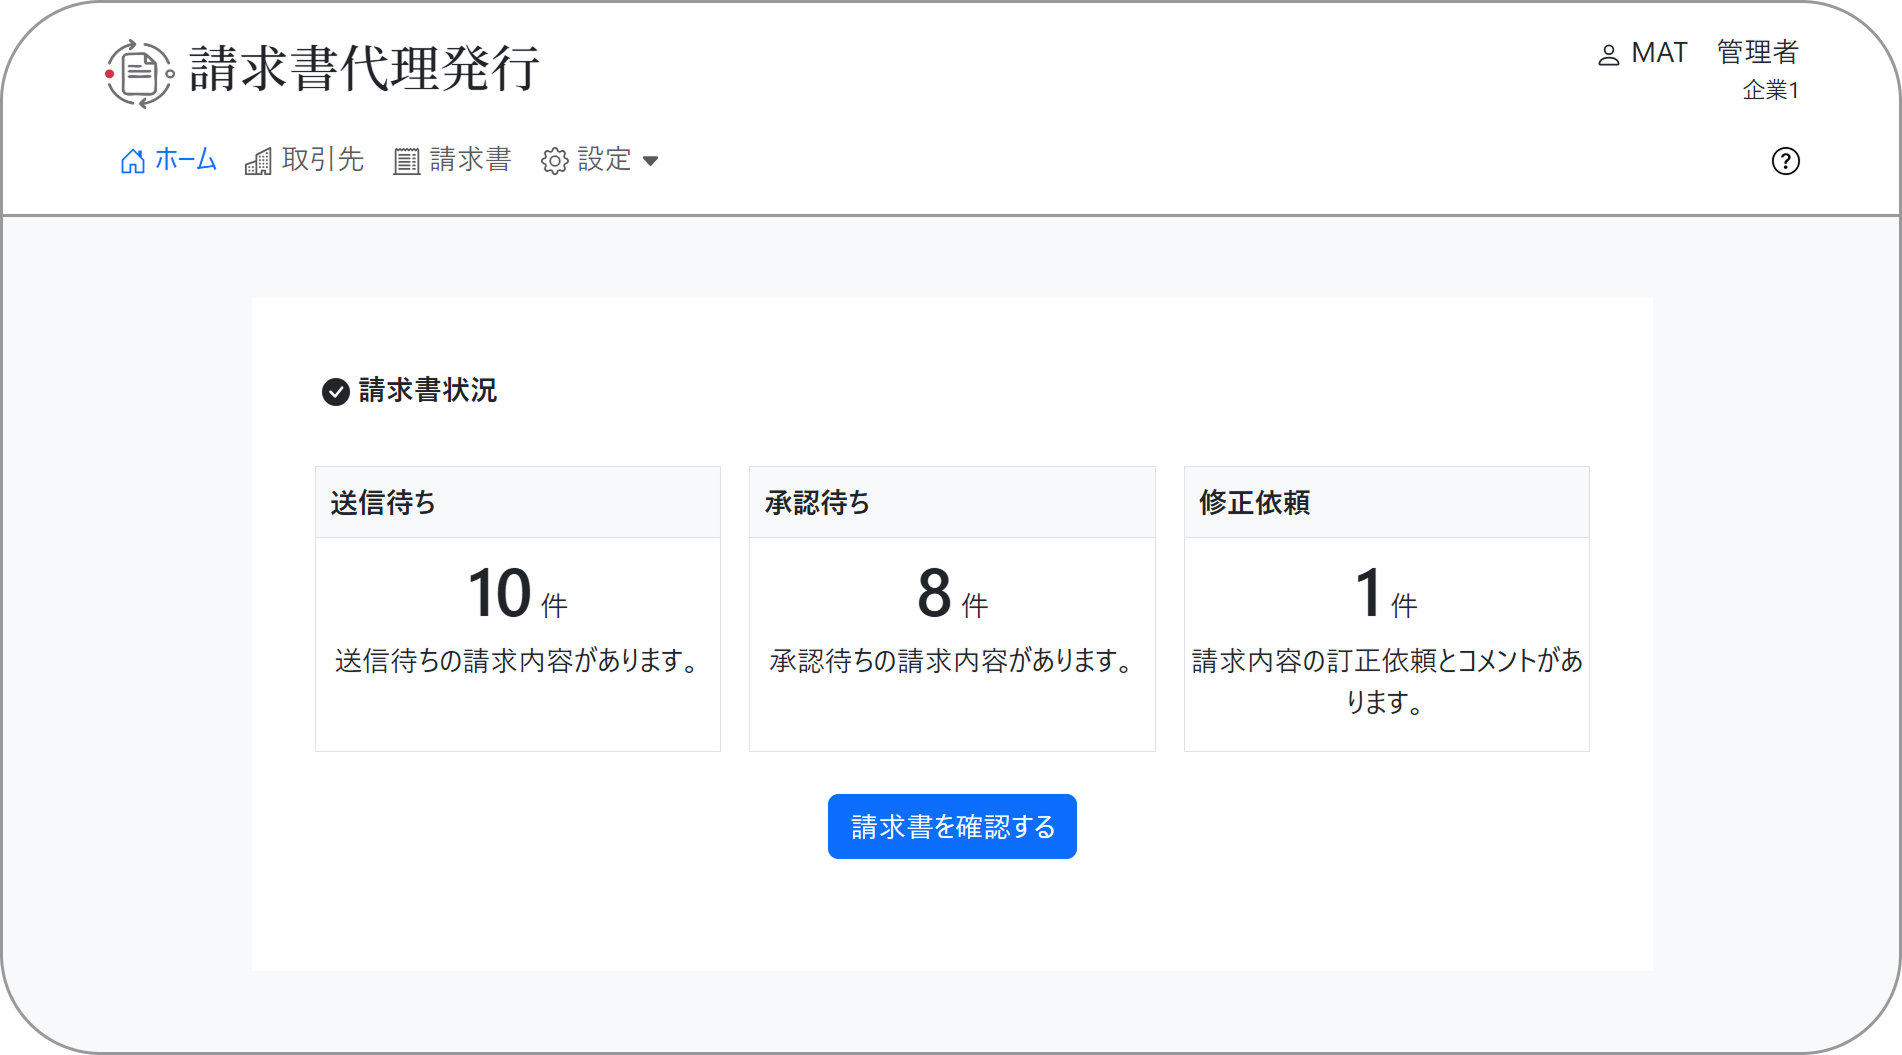Click the person icon beside MAT

(1609, 55)
